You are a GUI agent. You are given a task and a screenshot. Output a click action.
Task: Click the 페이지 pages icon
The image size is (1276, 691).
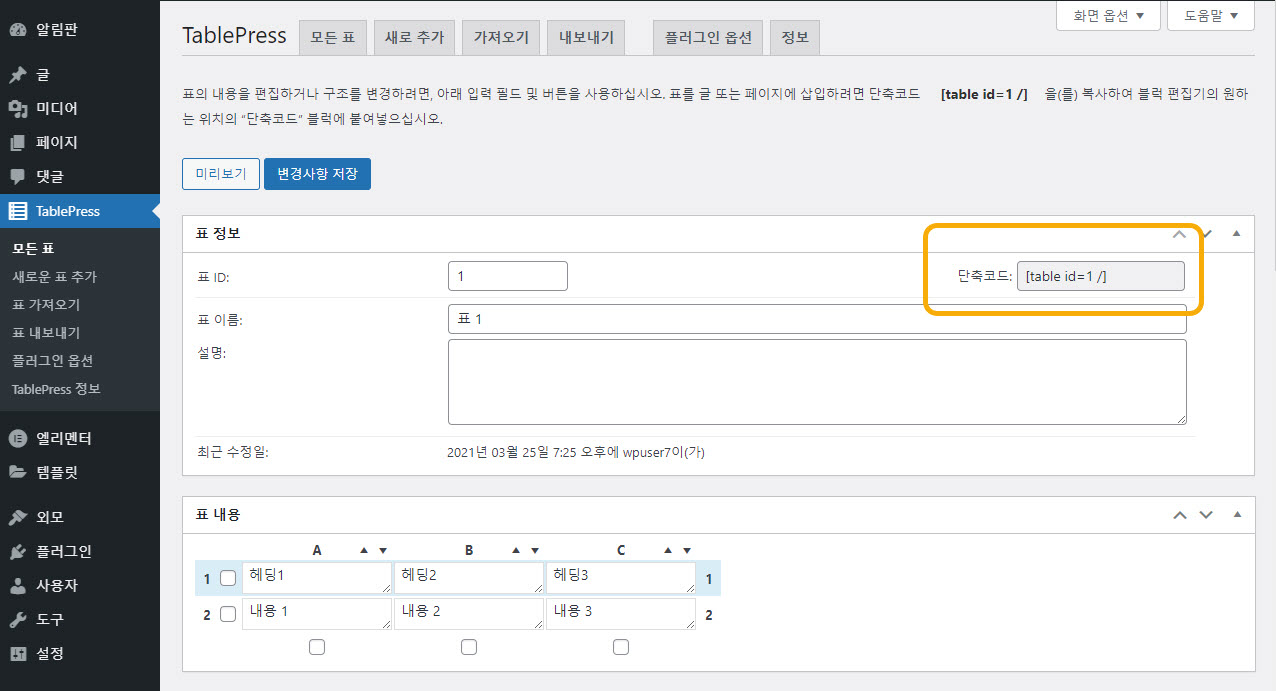(18, 143)
